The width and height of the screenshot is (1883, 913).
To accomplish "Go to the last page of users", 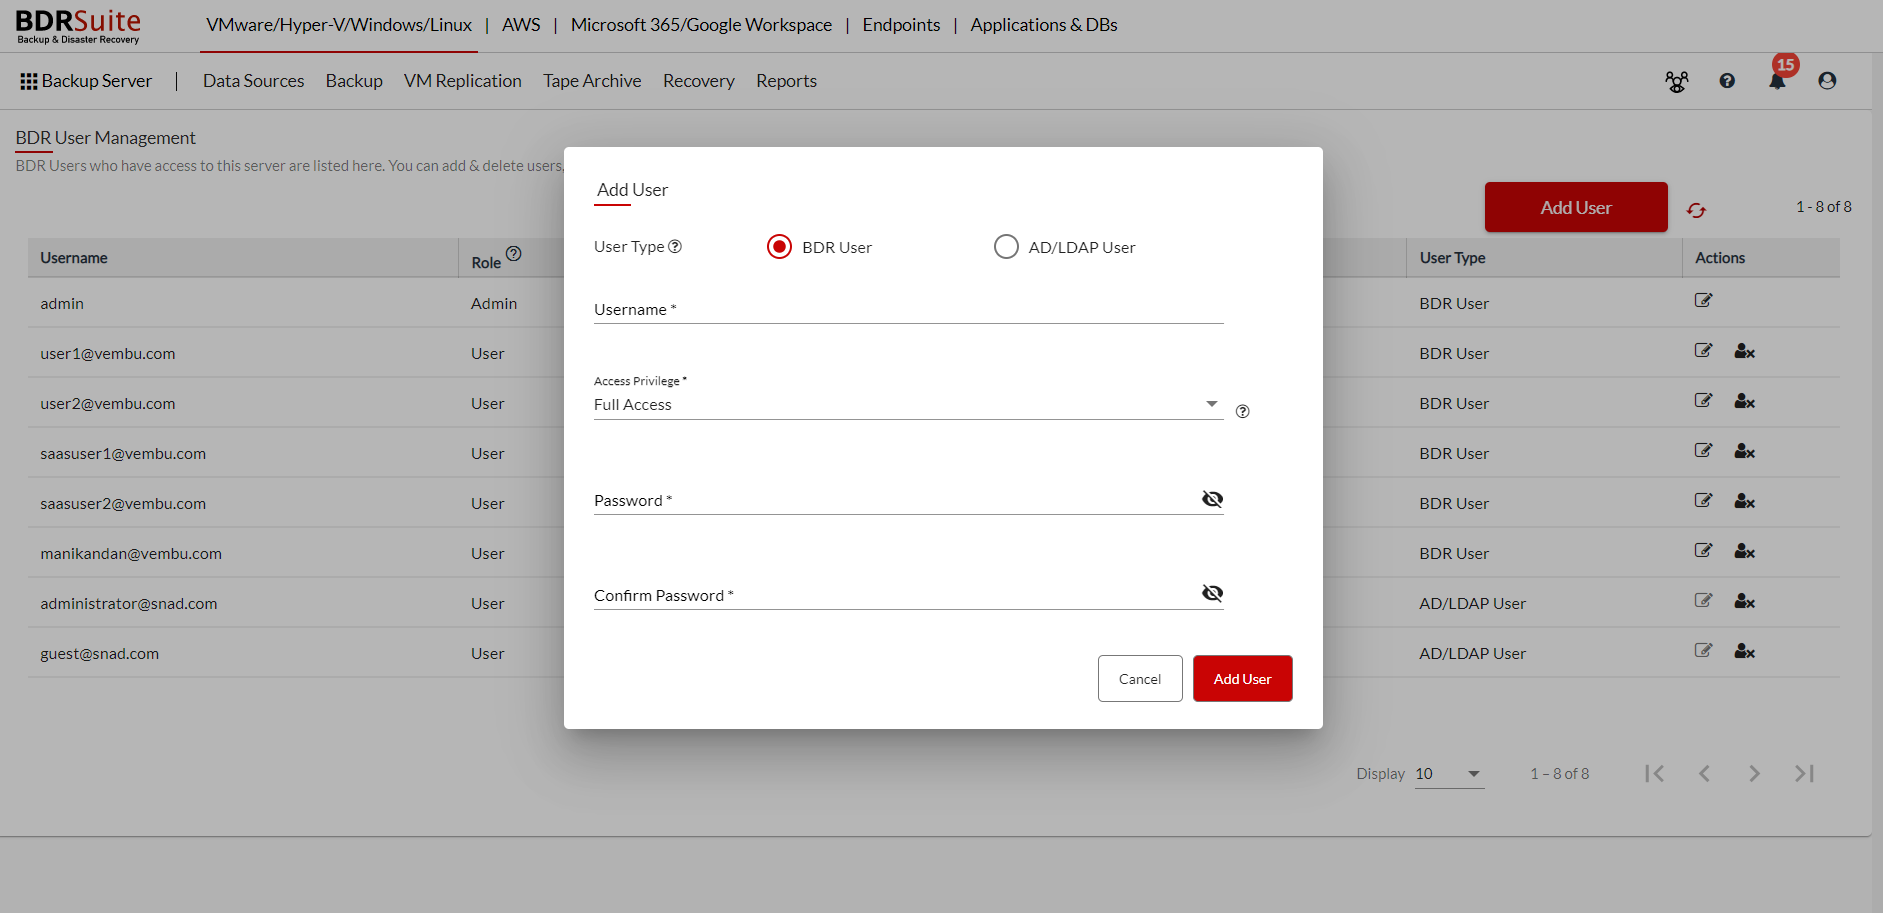I will tap(1804, 774).
